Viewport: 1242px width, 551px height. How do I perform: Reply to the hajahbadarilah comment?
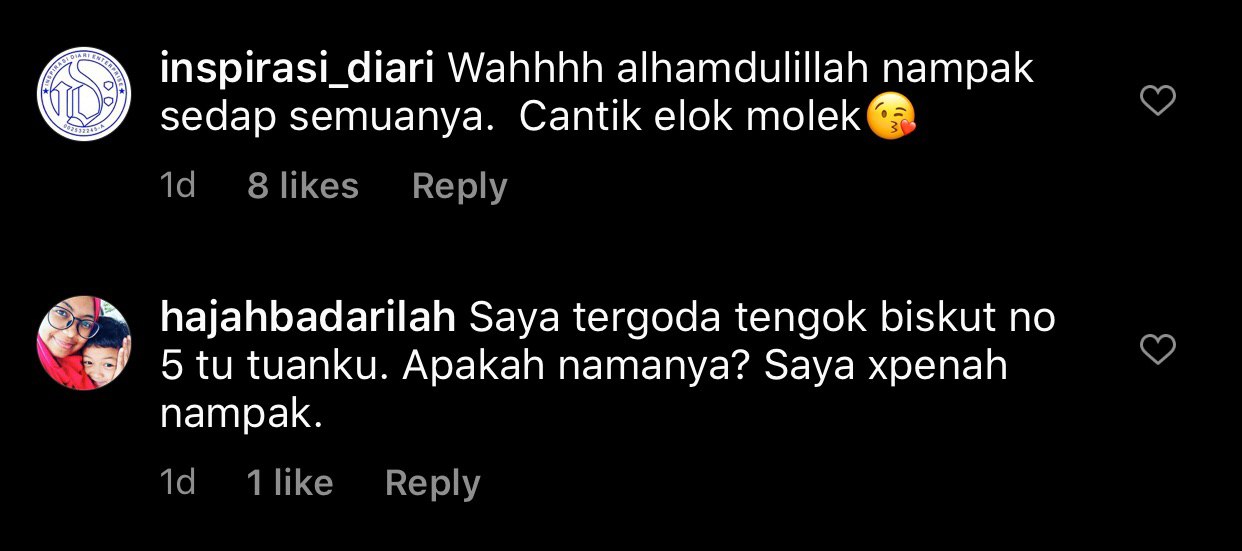click(432, 483)
